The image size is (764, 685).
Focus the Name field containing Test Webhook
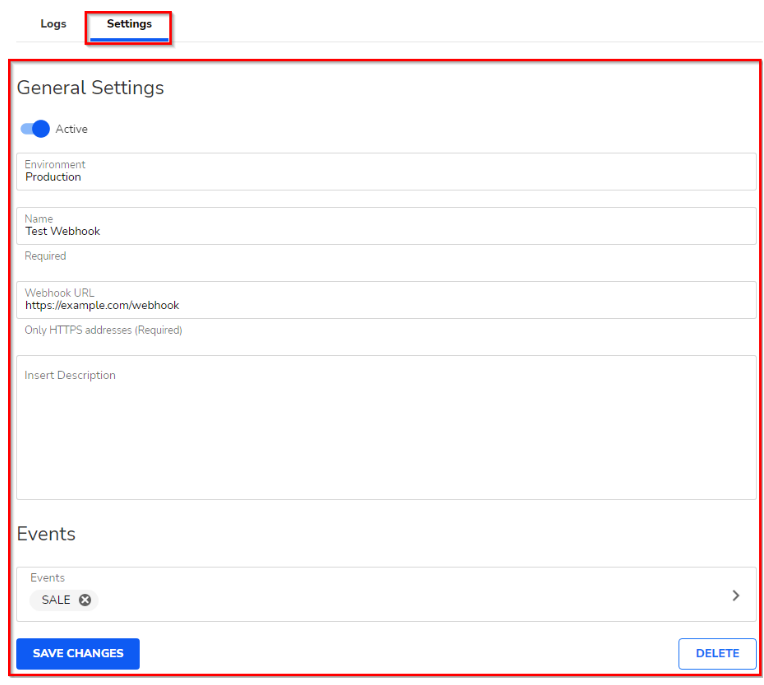point(386,231)
